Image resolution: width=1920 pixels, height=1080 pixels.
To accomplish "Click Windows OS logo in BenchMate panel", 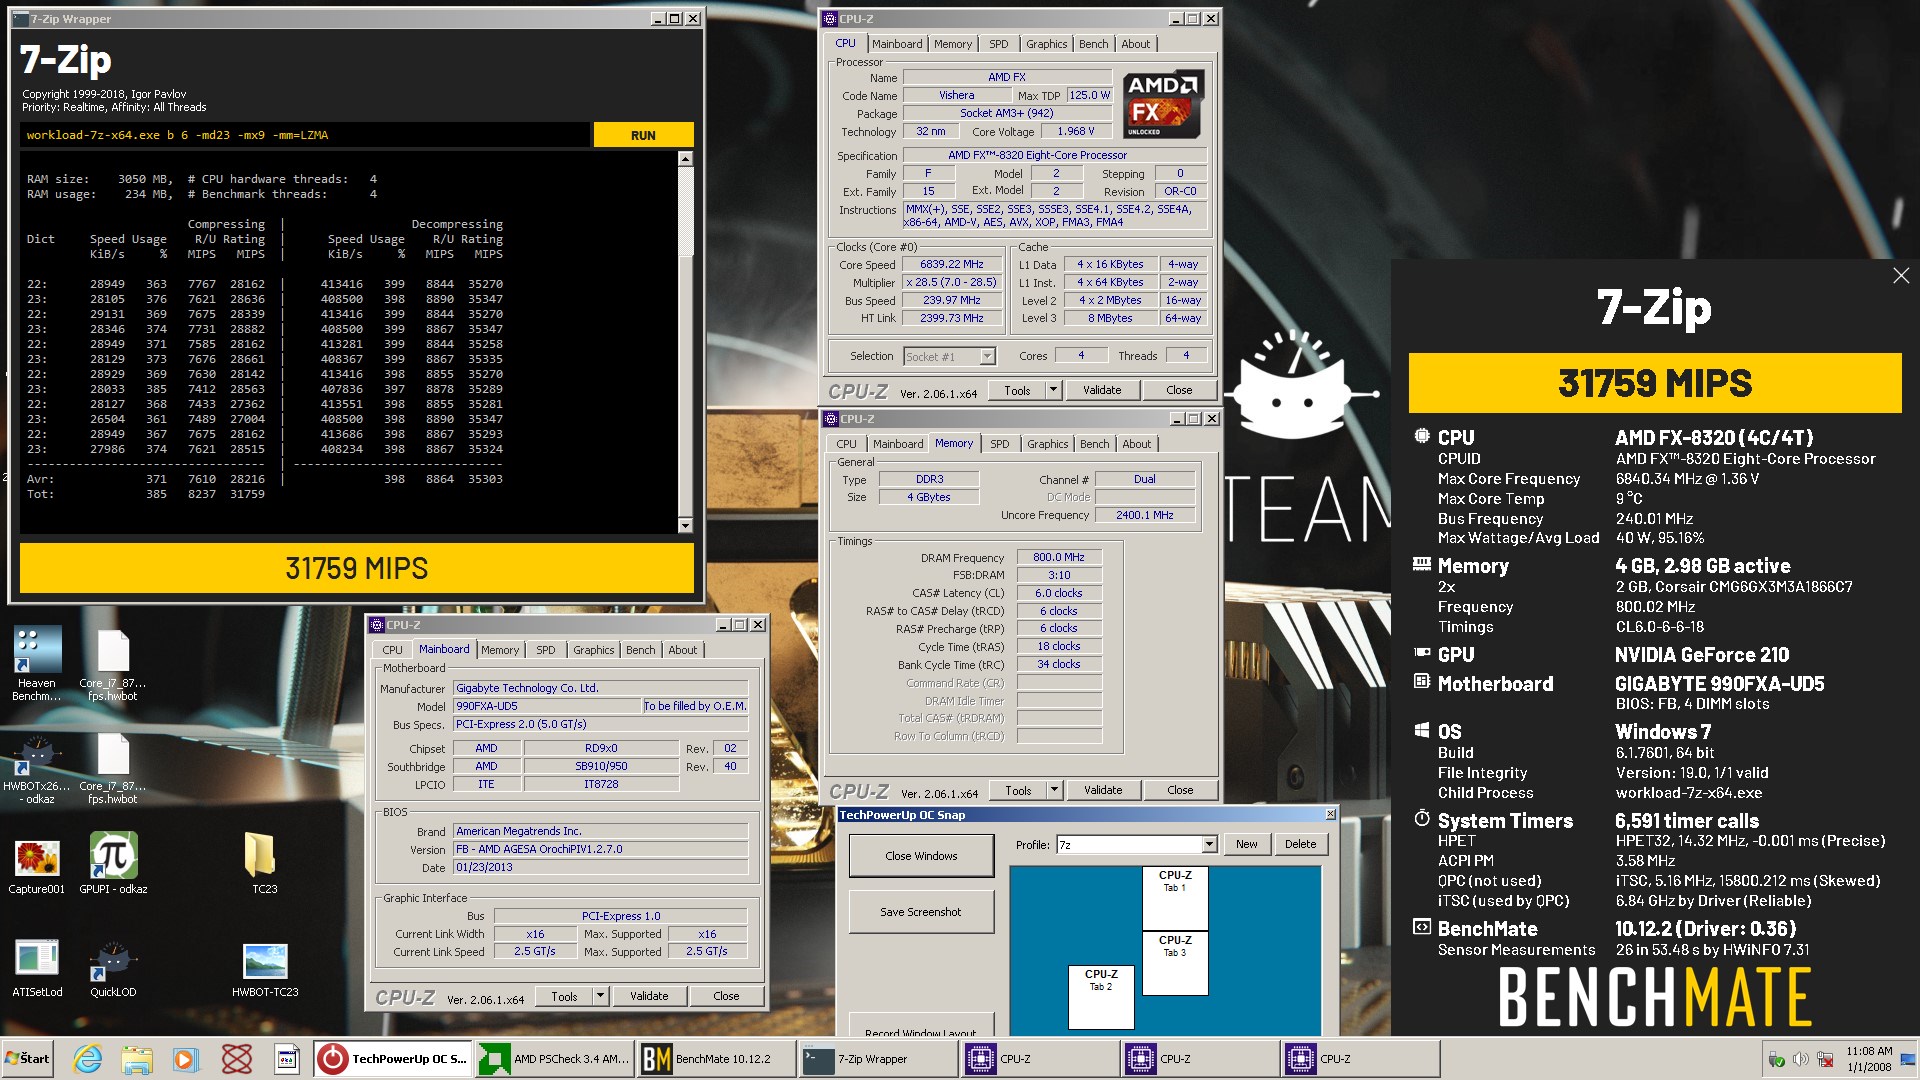I will 1422,730.
